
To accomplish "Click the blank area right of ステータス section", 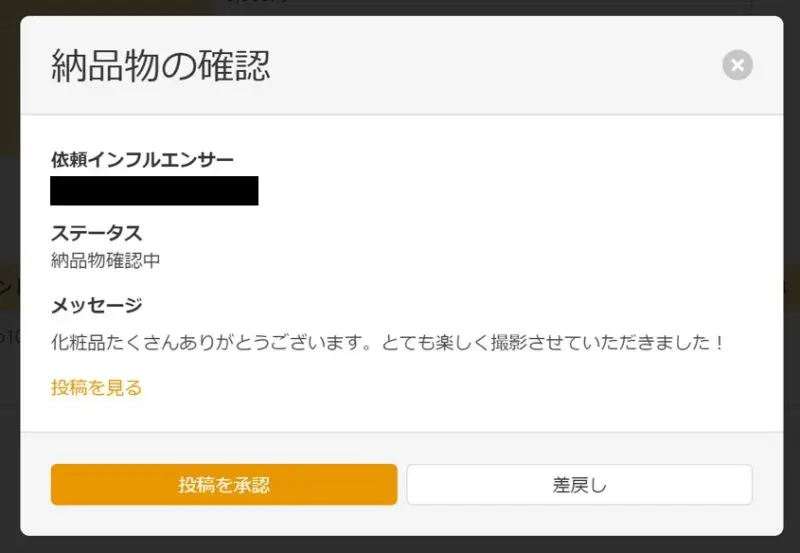I will [459, 247].
